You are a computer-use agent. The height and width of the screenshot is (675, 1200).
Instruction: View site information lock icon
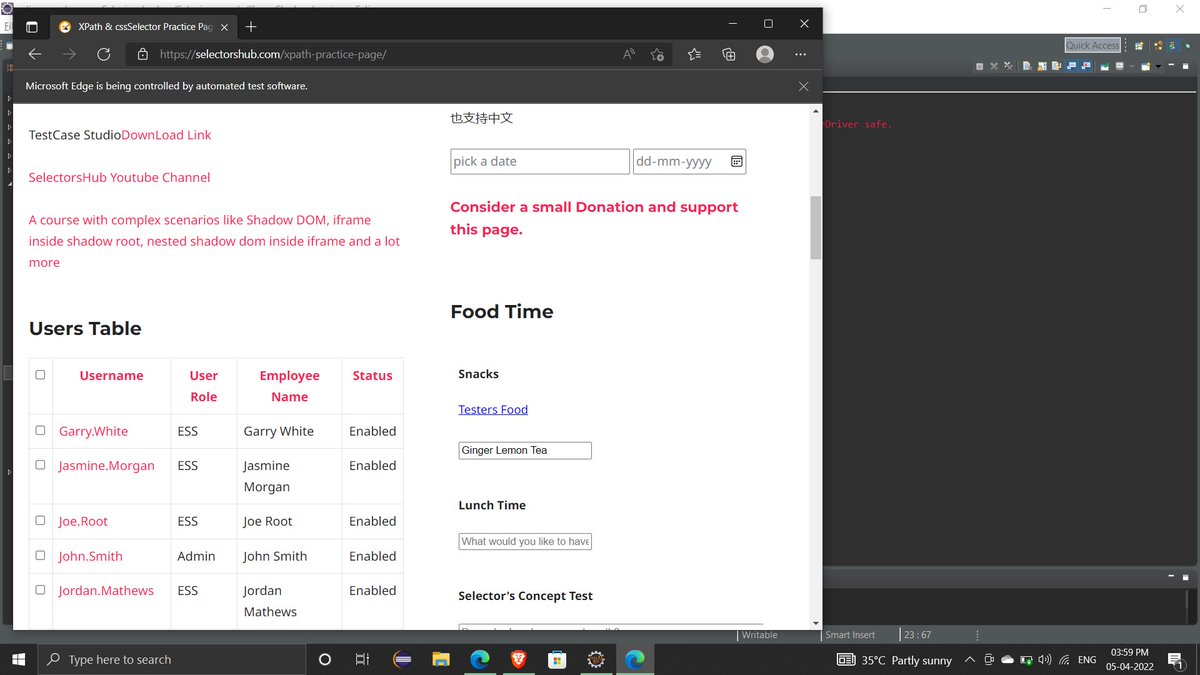(143, 54)
